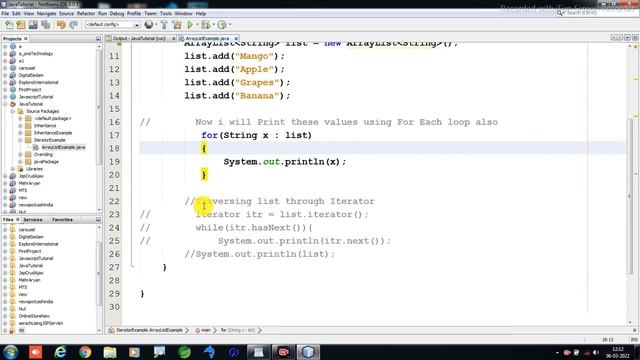Click the Save All toolbar icon
Image resolution: width=640 pixels, height=360 pixels.
(45, 25)
